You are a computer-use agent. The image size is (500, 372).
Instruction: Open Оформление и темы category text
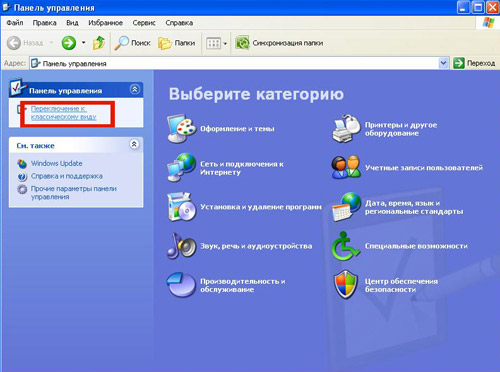237,129
